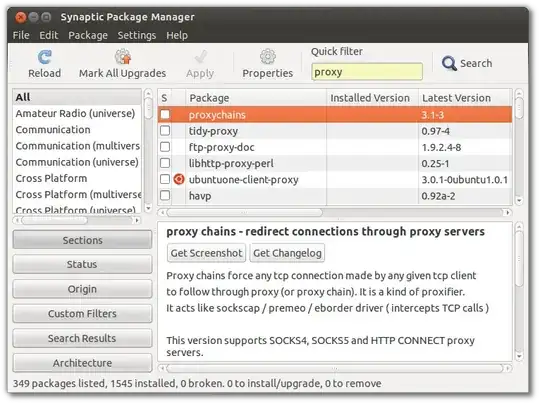The width and height of the screenshot is (540, 404).
Task: Click the Get Screenshot button
Action: 206,253
